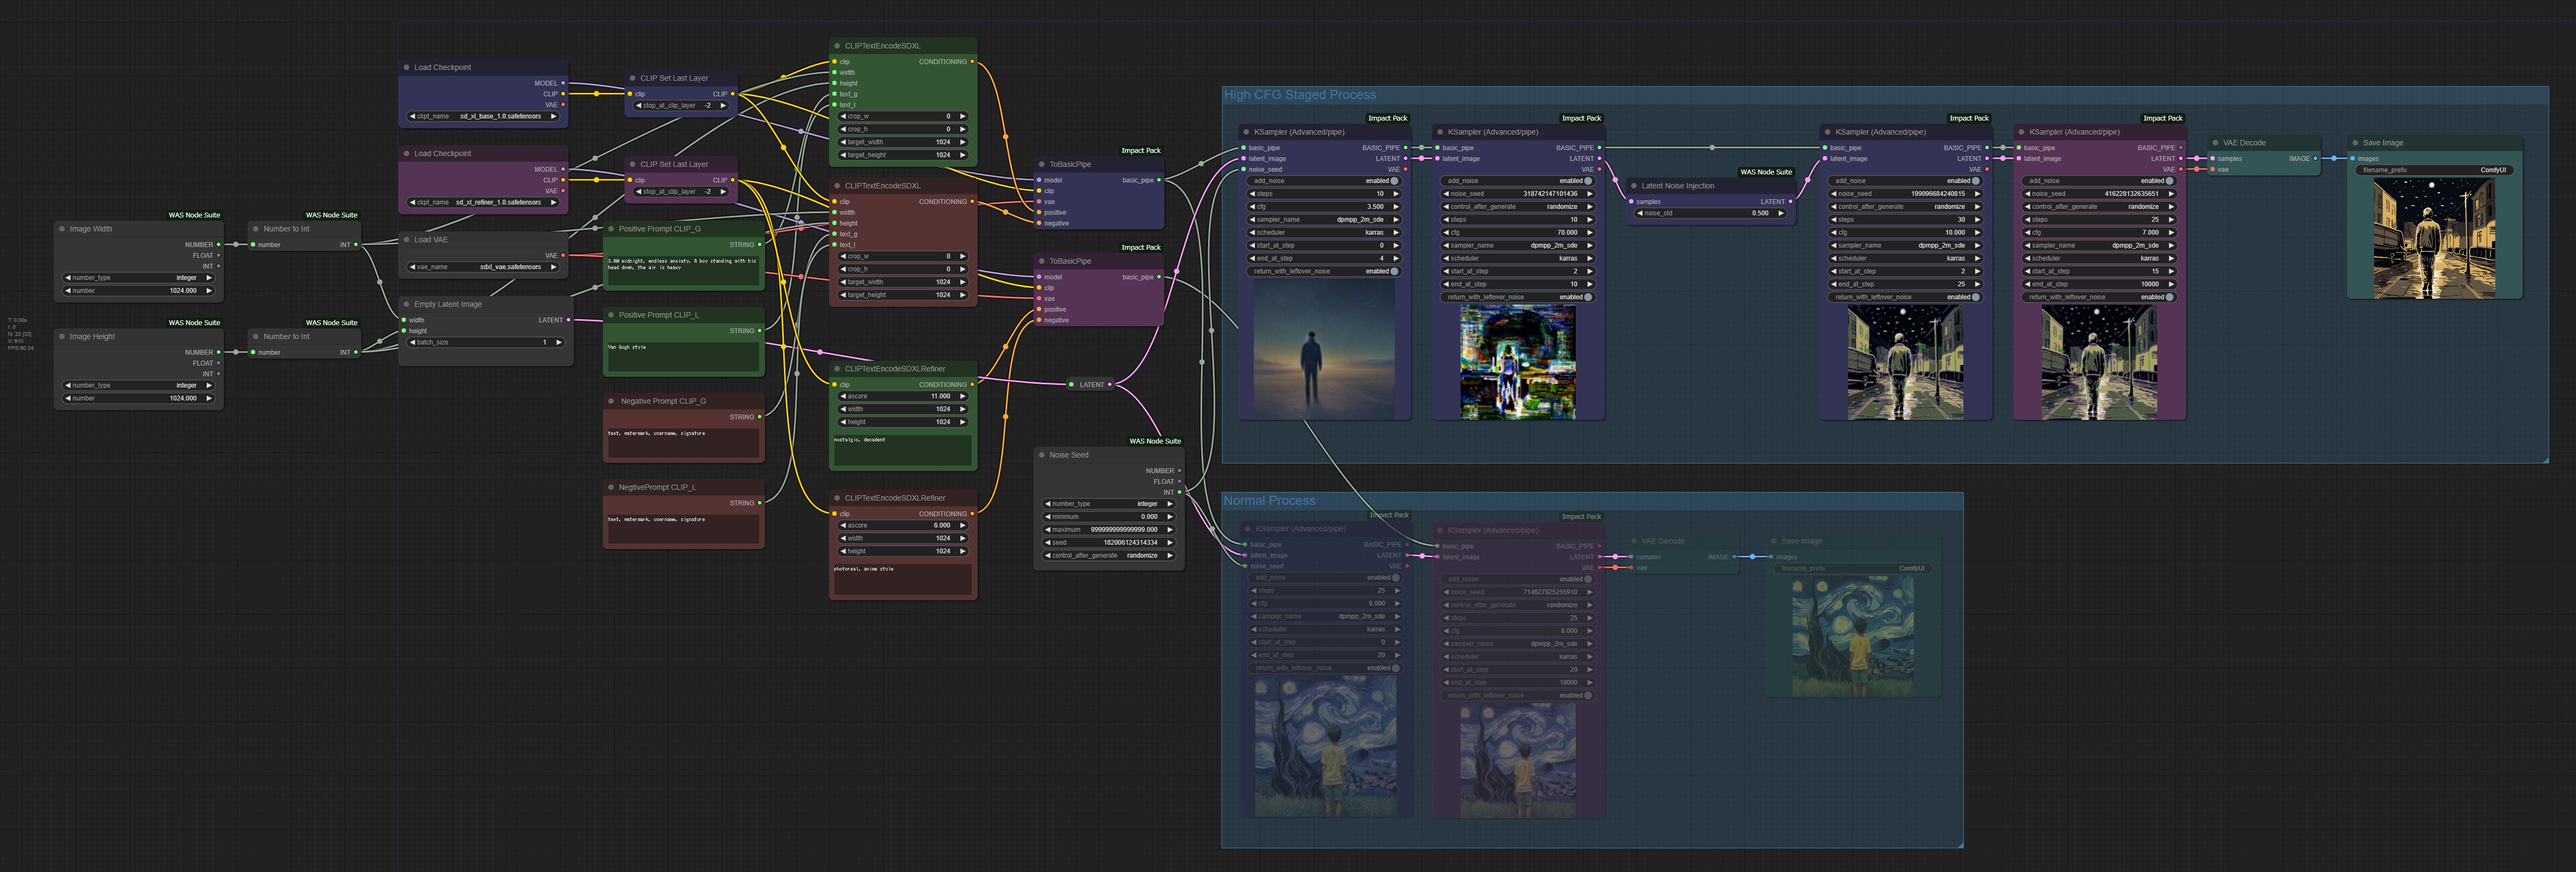Toggle return_with_leftover_noise on leftmost High CFG KSampler
The image size is (2576, 872).
point(1394,271)
